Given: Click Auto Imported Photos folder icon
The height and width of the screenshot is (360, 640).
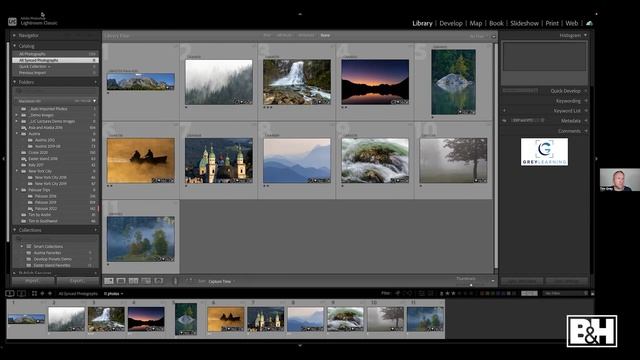Looking at the screenshot, I should (24, 109).
